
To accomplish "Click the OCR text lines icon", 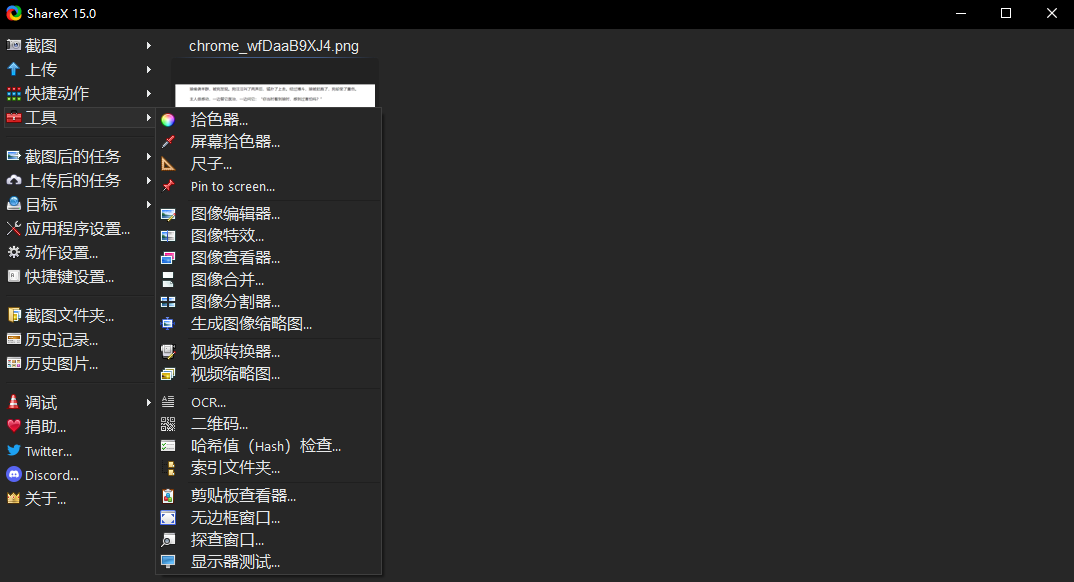I will [168, 402].
